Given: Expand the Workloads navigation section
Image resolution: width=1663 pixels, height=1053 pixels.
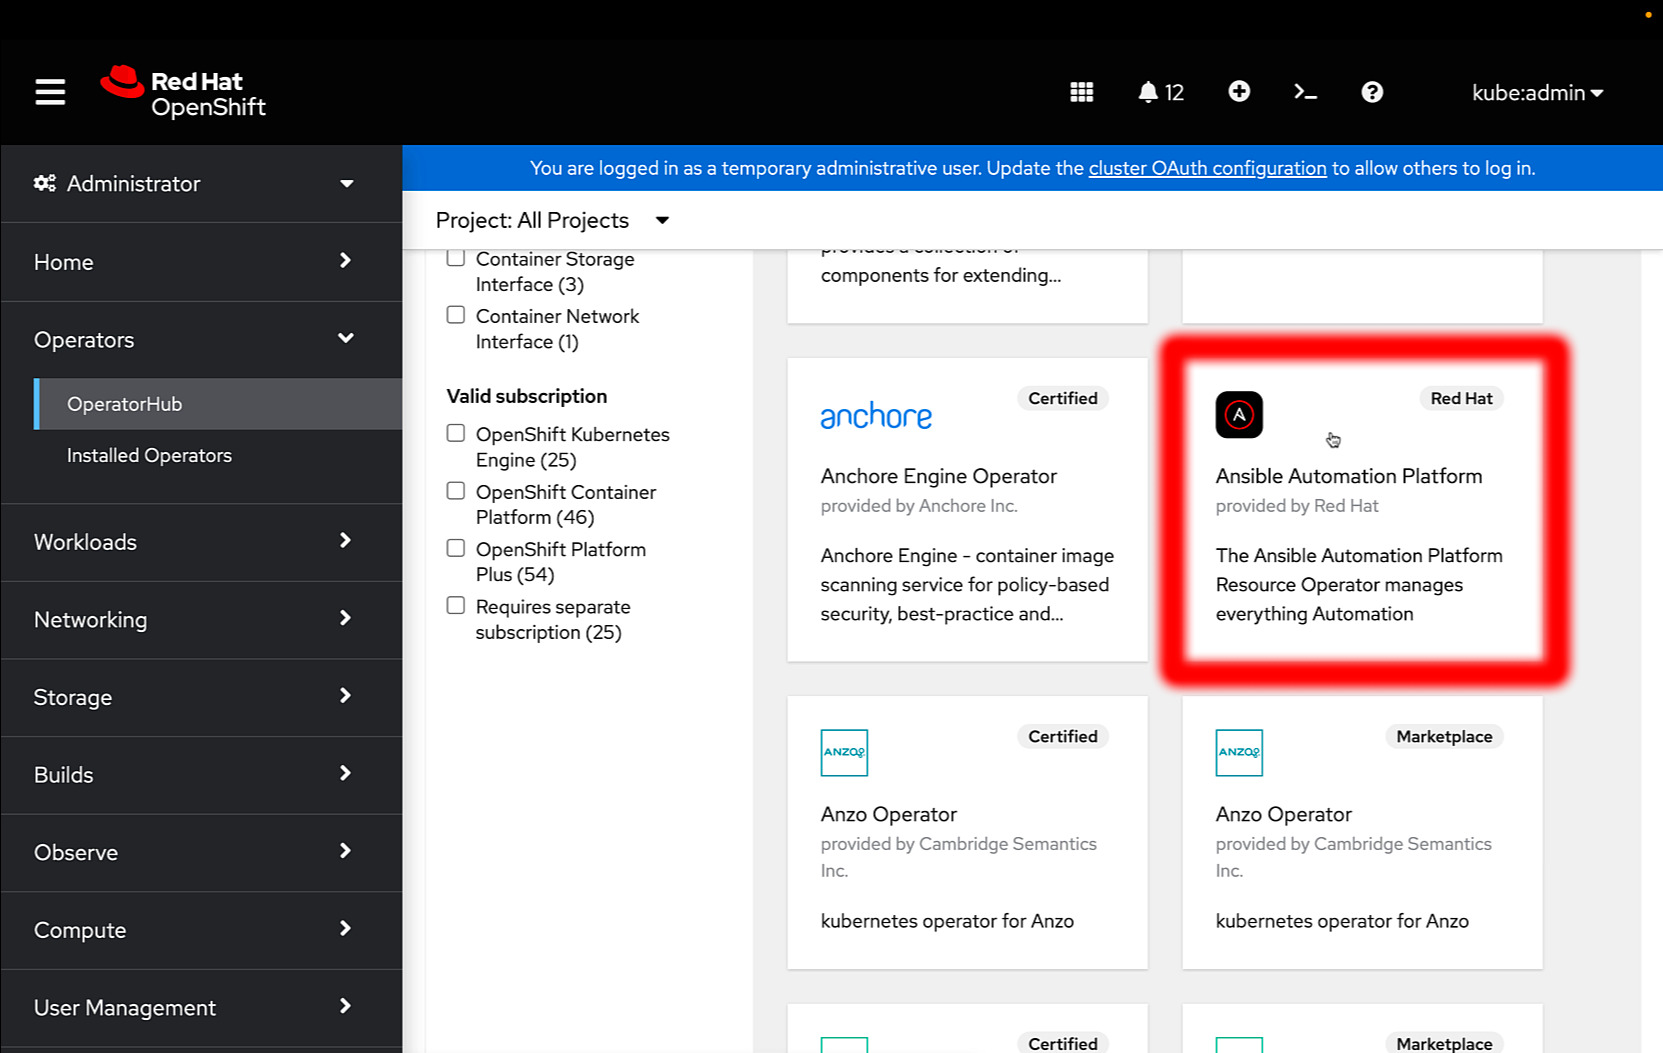Looking at the screenshot, I should coord(201,542).
